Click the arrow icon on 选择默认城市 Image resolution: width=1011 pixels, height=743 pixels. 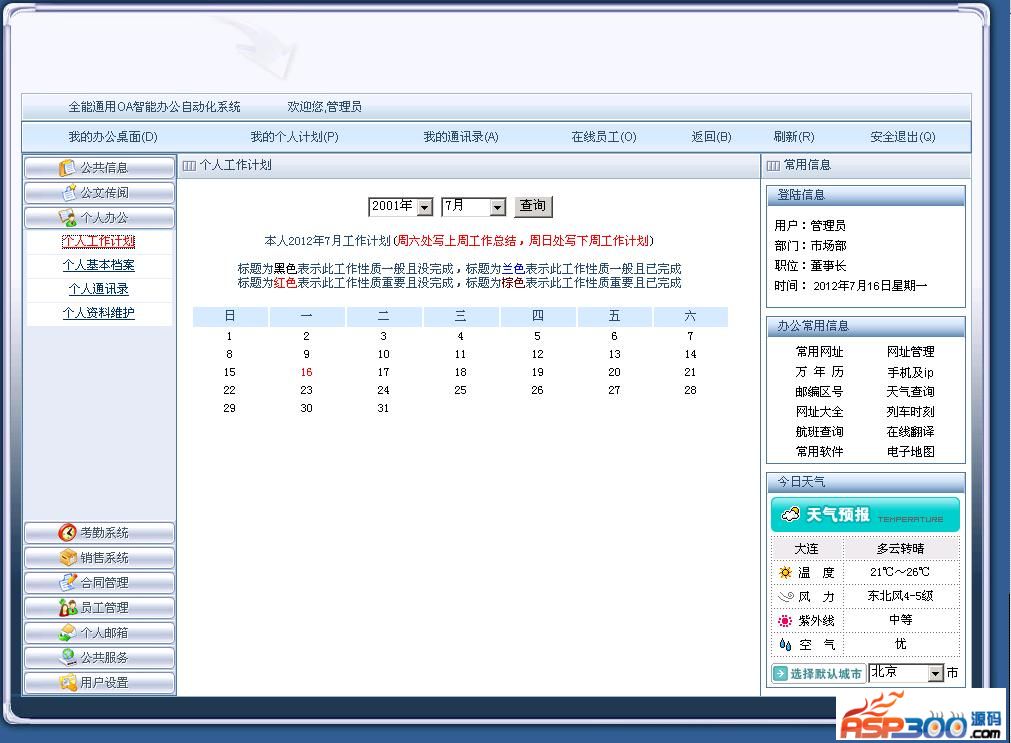[781, 673]
